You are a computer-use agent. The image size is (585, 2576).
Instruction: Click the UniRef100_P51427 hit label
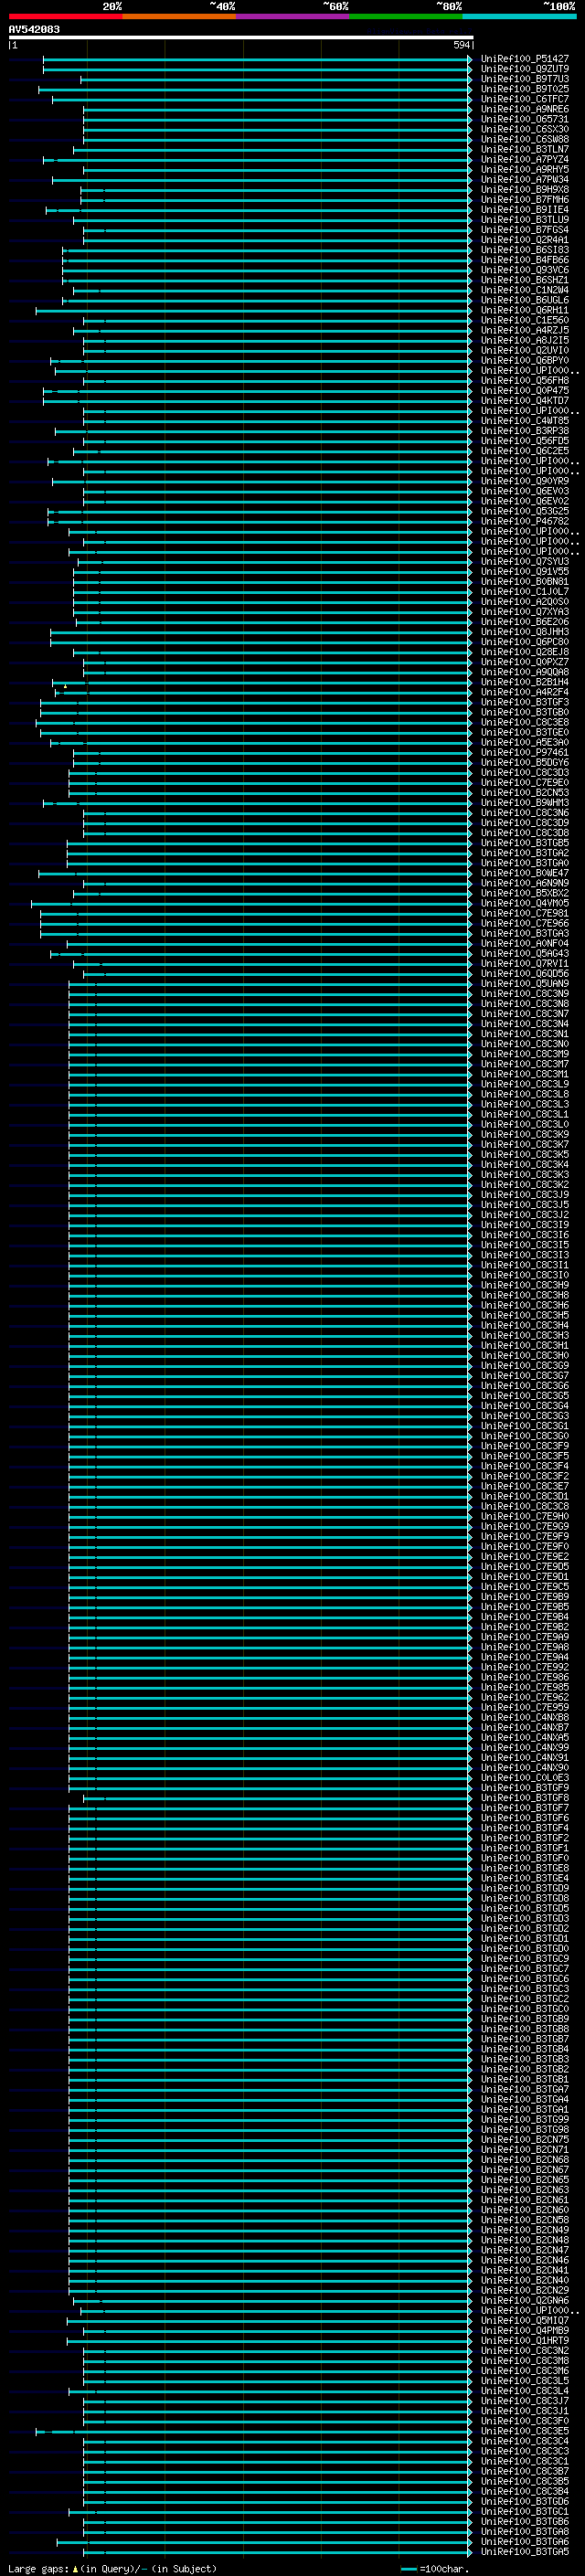point(525,59)
